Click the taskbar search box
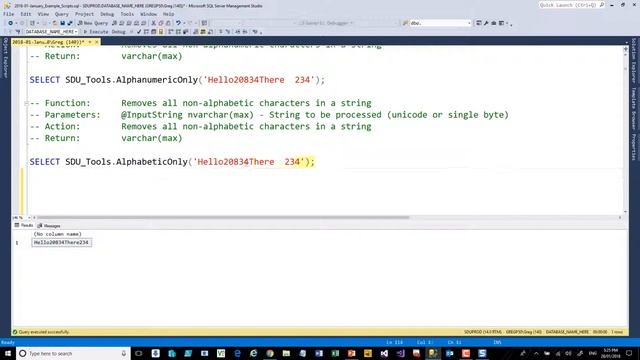The width and height of the screenshot is (640, 360). 73,353
